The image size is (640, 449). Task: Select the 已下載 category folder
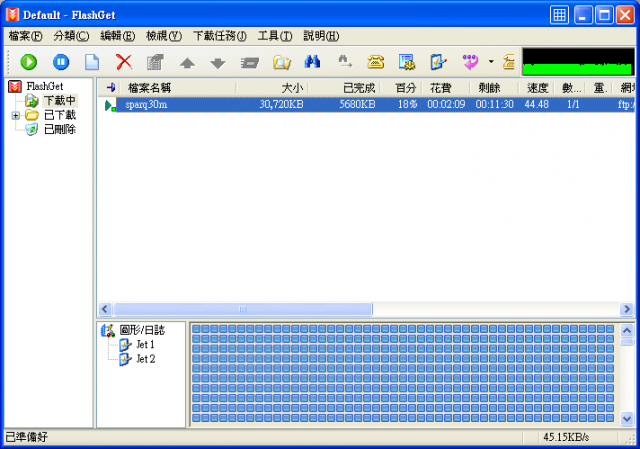tap(60, 115)
